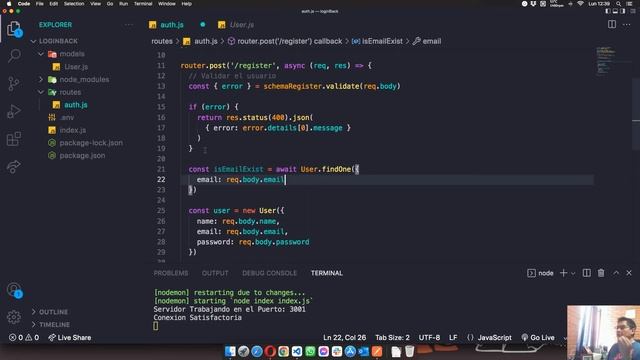Maximize the terminal panel size
The width and height of the screenshot is (640, 360).
[616, 273]
